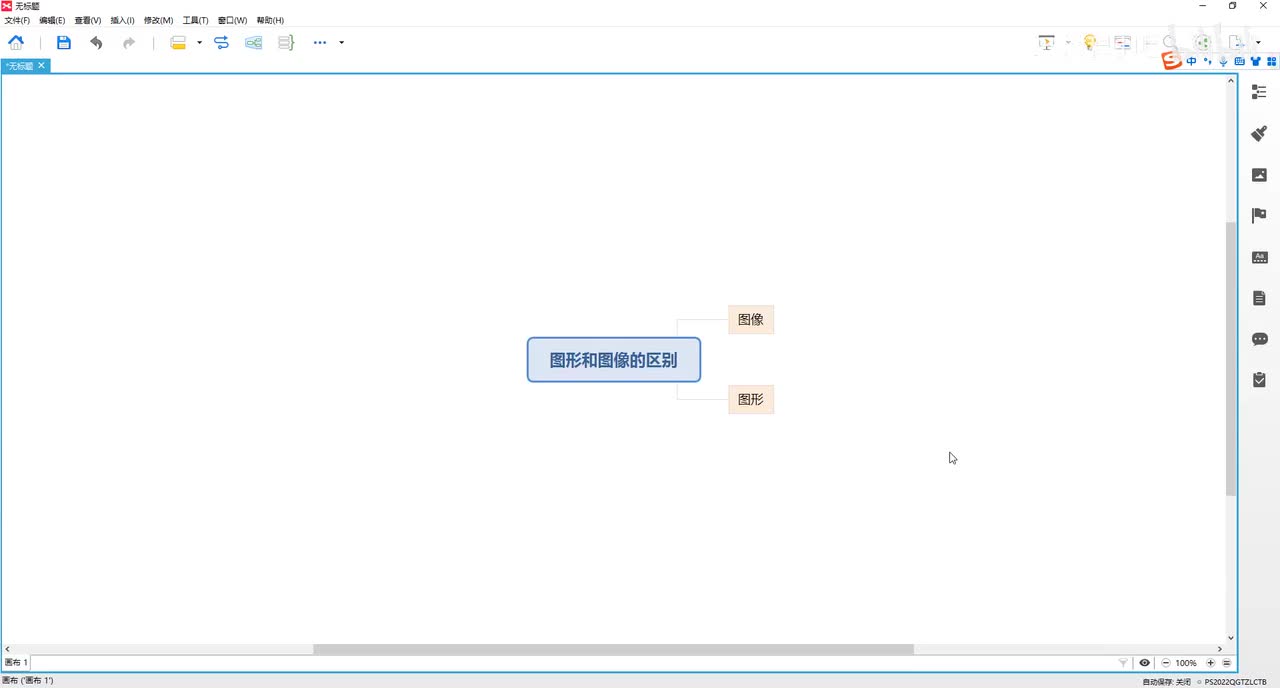
Task: Open the topic insert dropdown arrow
Action: point(199,42)
